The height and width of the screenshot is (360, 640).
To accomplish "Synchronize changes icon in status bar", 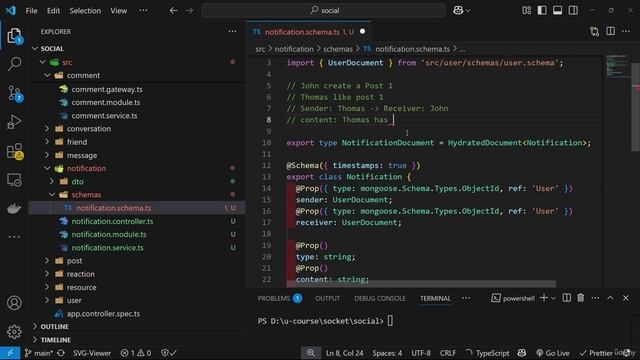I will click(61, 353).
